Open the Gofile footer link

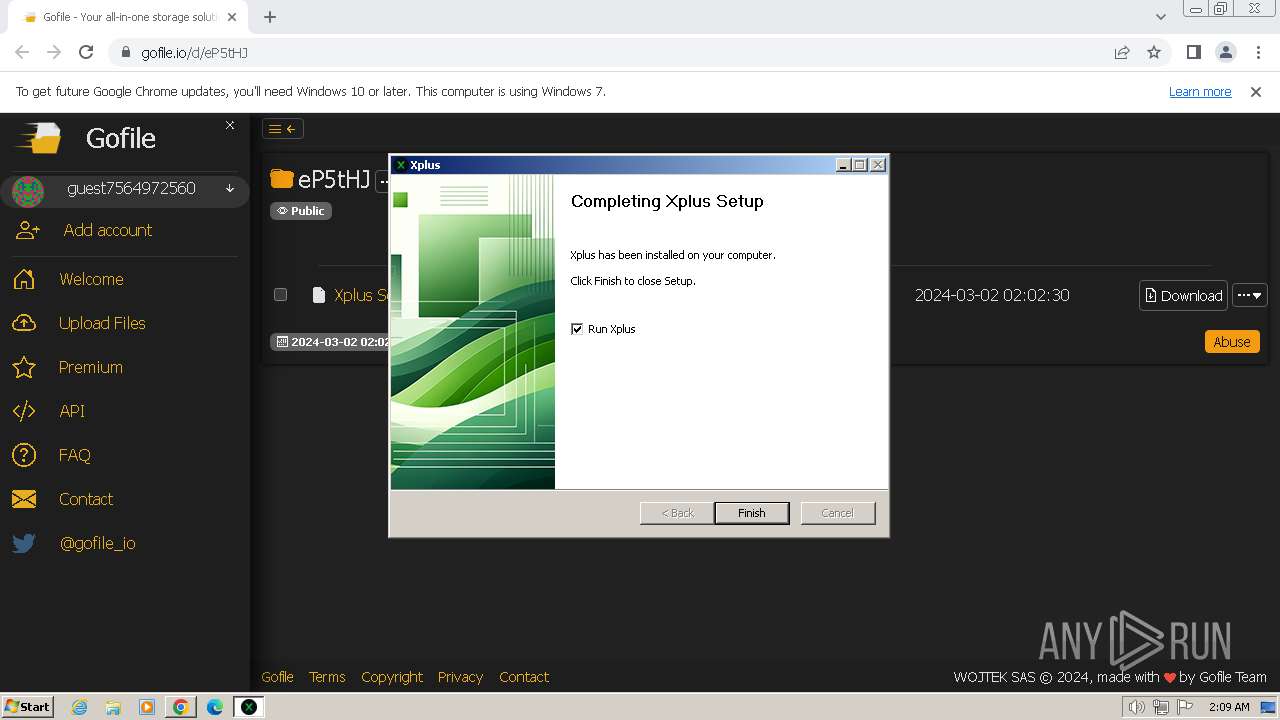point(277,677)
